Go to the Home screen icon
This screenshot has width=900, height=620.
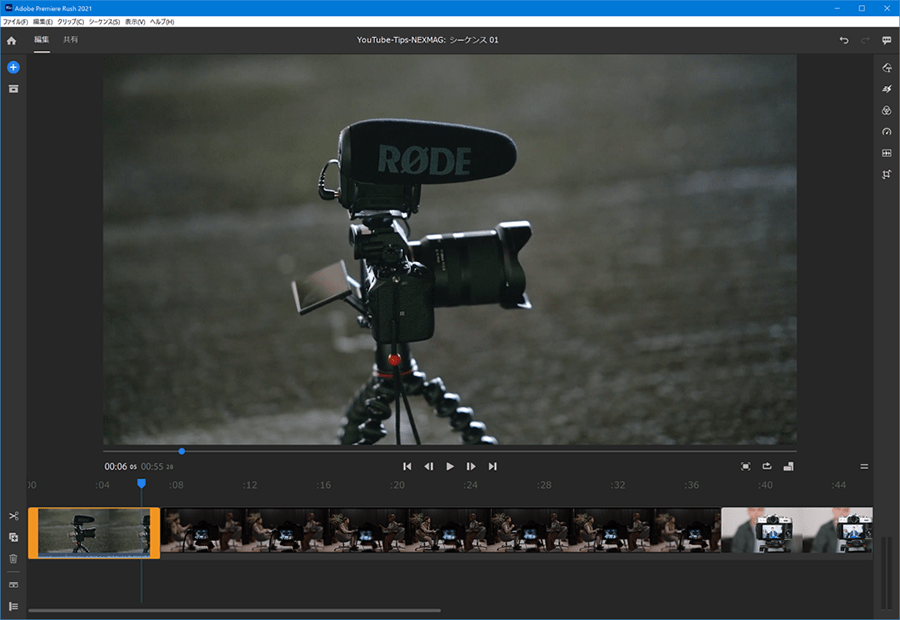(11, 40)
